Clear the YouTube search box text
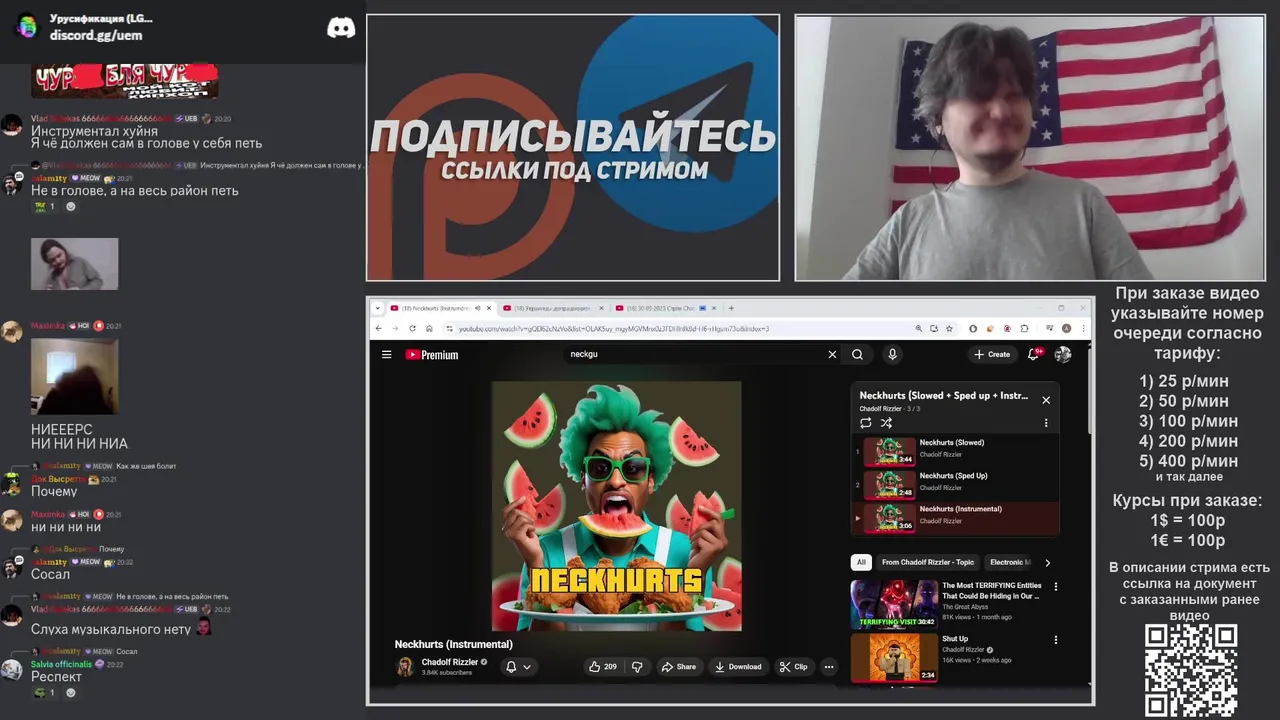This screenshot has width=1280, height=720. click(832, 354)
